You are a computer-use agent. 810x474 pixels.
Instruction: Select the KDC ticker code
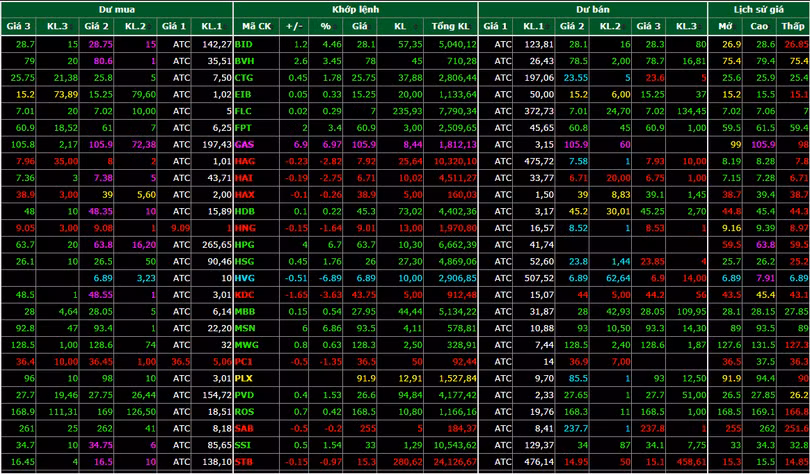(245, 295)
